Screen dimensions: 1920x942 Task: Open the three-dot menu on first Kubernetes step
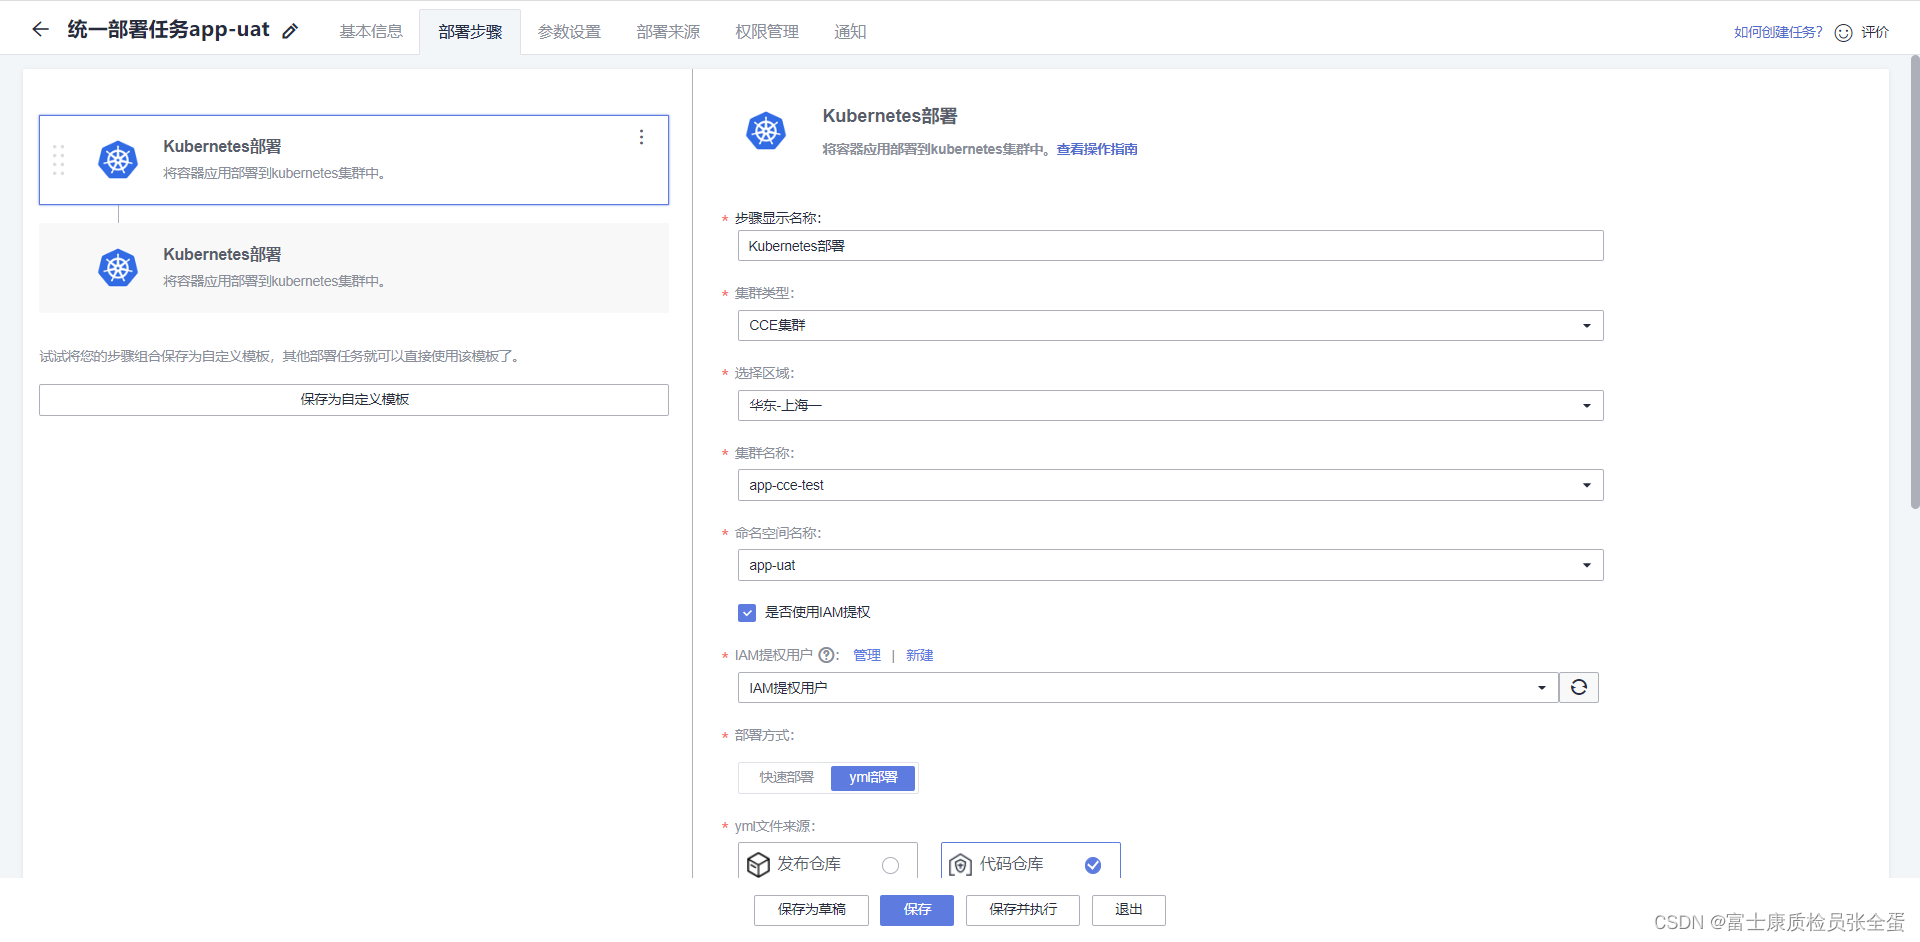click(x=641, y=137)
